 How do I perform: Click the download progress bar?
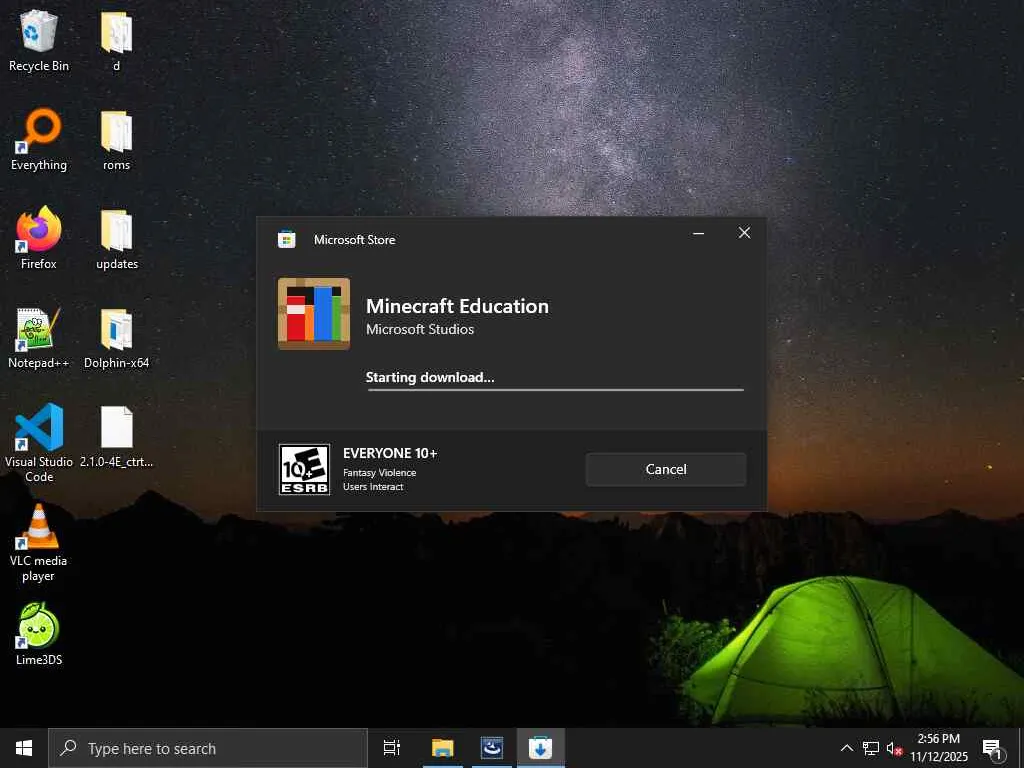[x=556, y=390]
